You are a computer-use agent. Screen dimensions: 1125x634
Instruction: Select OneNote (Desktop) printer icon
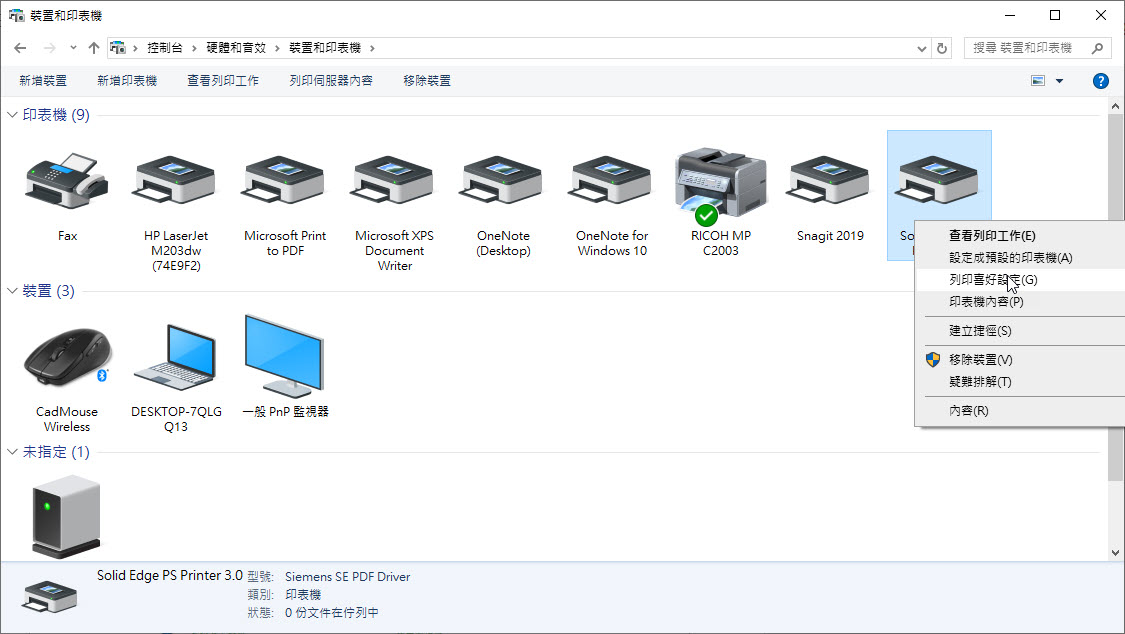pyautogui.click(x=503, y=181)
